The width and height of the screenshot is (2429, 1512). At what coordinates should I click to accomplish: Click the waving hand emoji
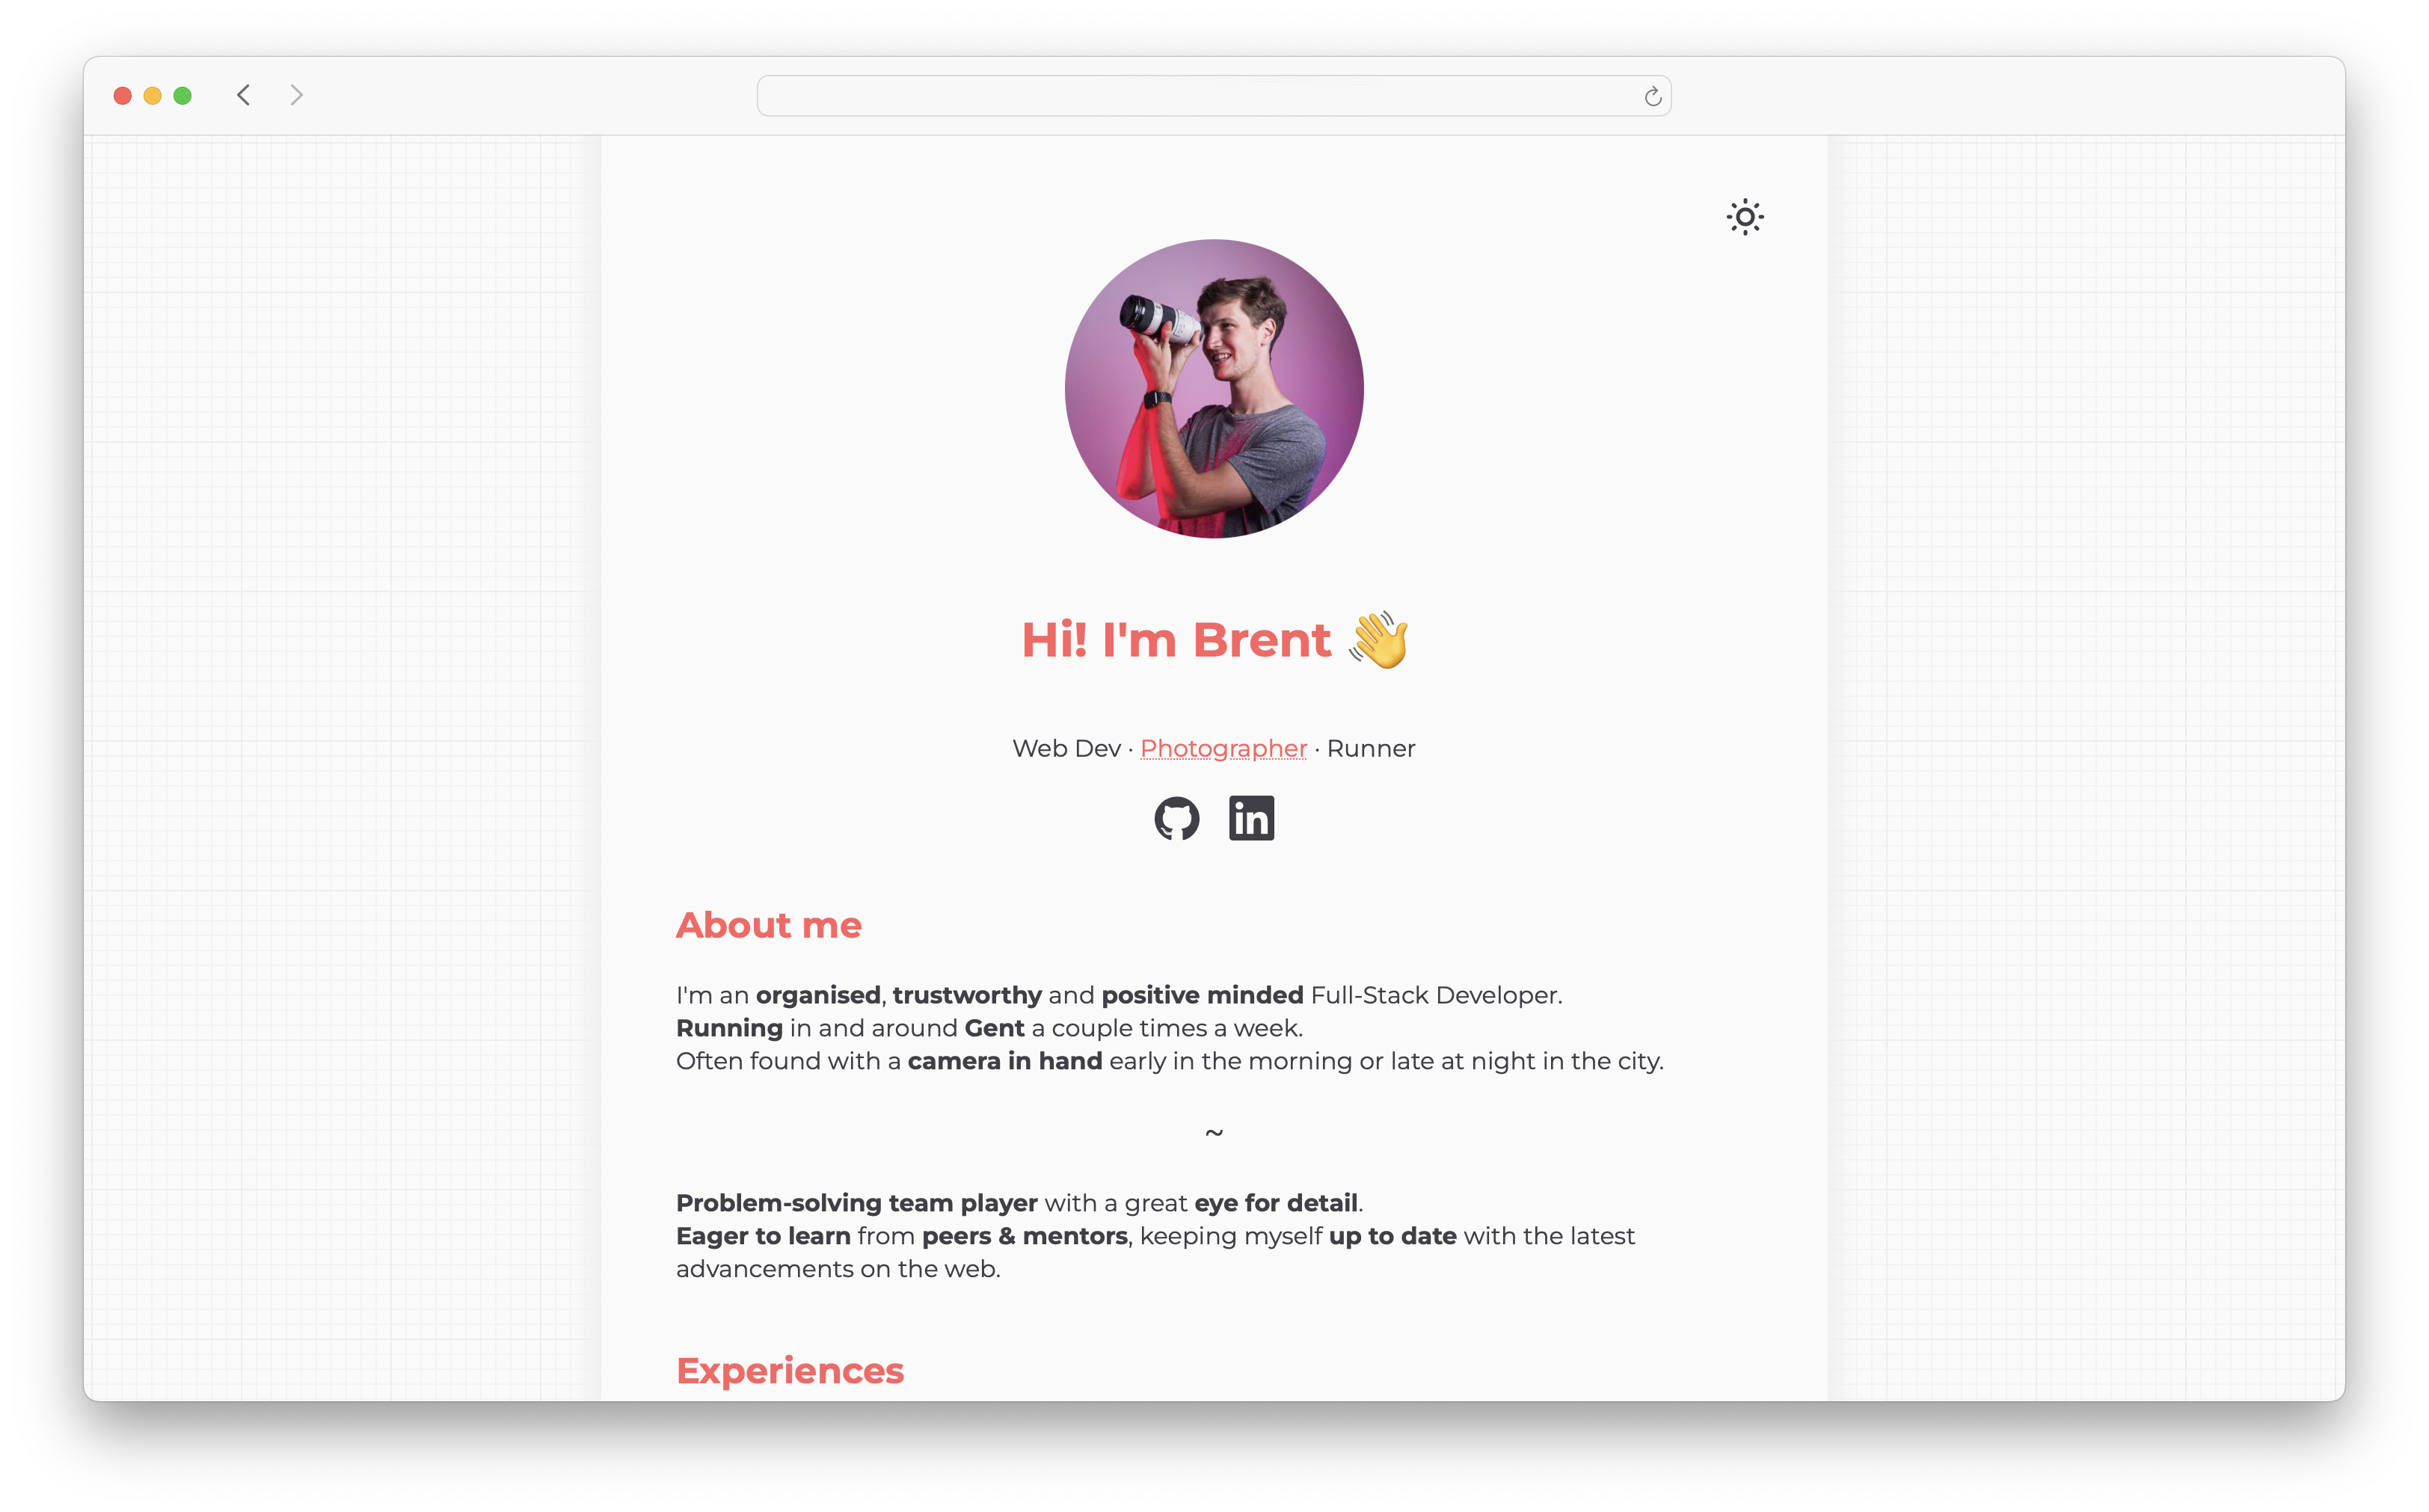pos(1378,639)
